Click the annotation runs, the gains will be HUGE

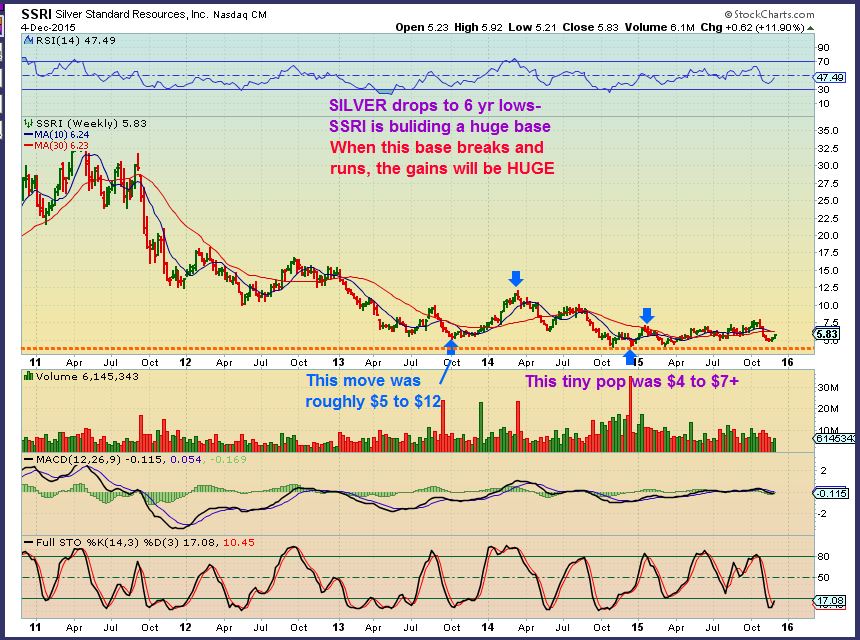tap(442, 168)
